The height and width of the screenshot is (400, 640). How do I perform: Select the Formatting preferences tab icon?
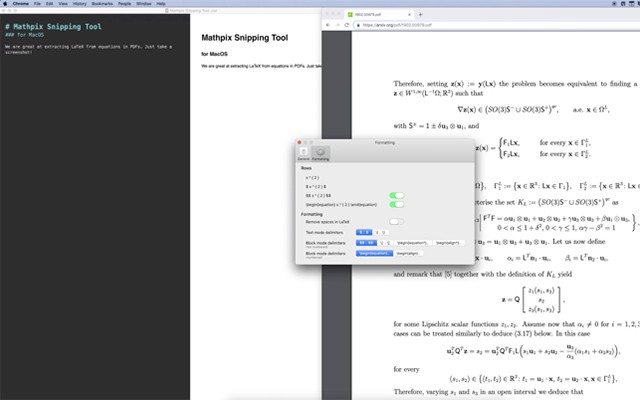(x=320, y=153)
